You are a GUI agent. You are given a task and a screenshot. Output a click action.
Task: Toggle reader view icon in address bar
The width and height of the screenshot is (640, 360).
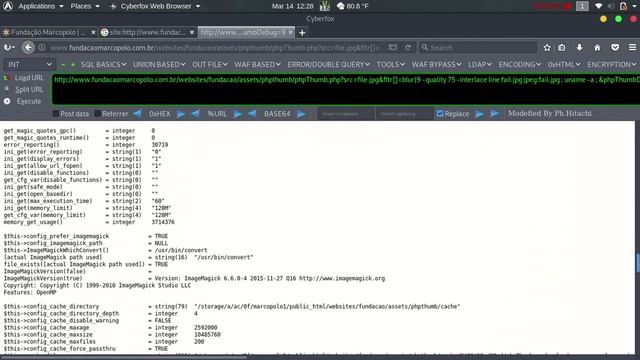click(393, 47)
